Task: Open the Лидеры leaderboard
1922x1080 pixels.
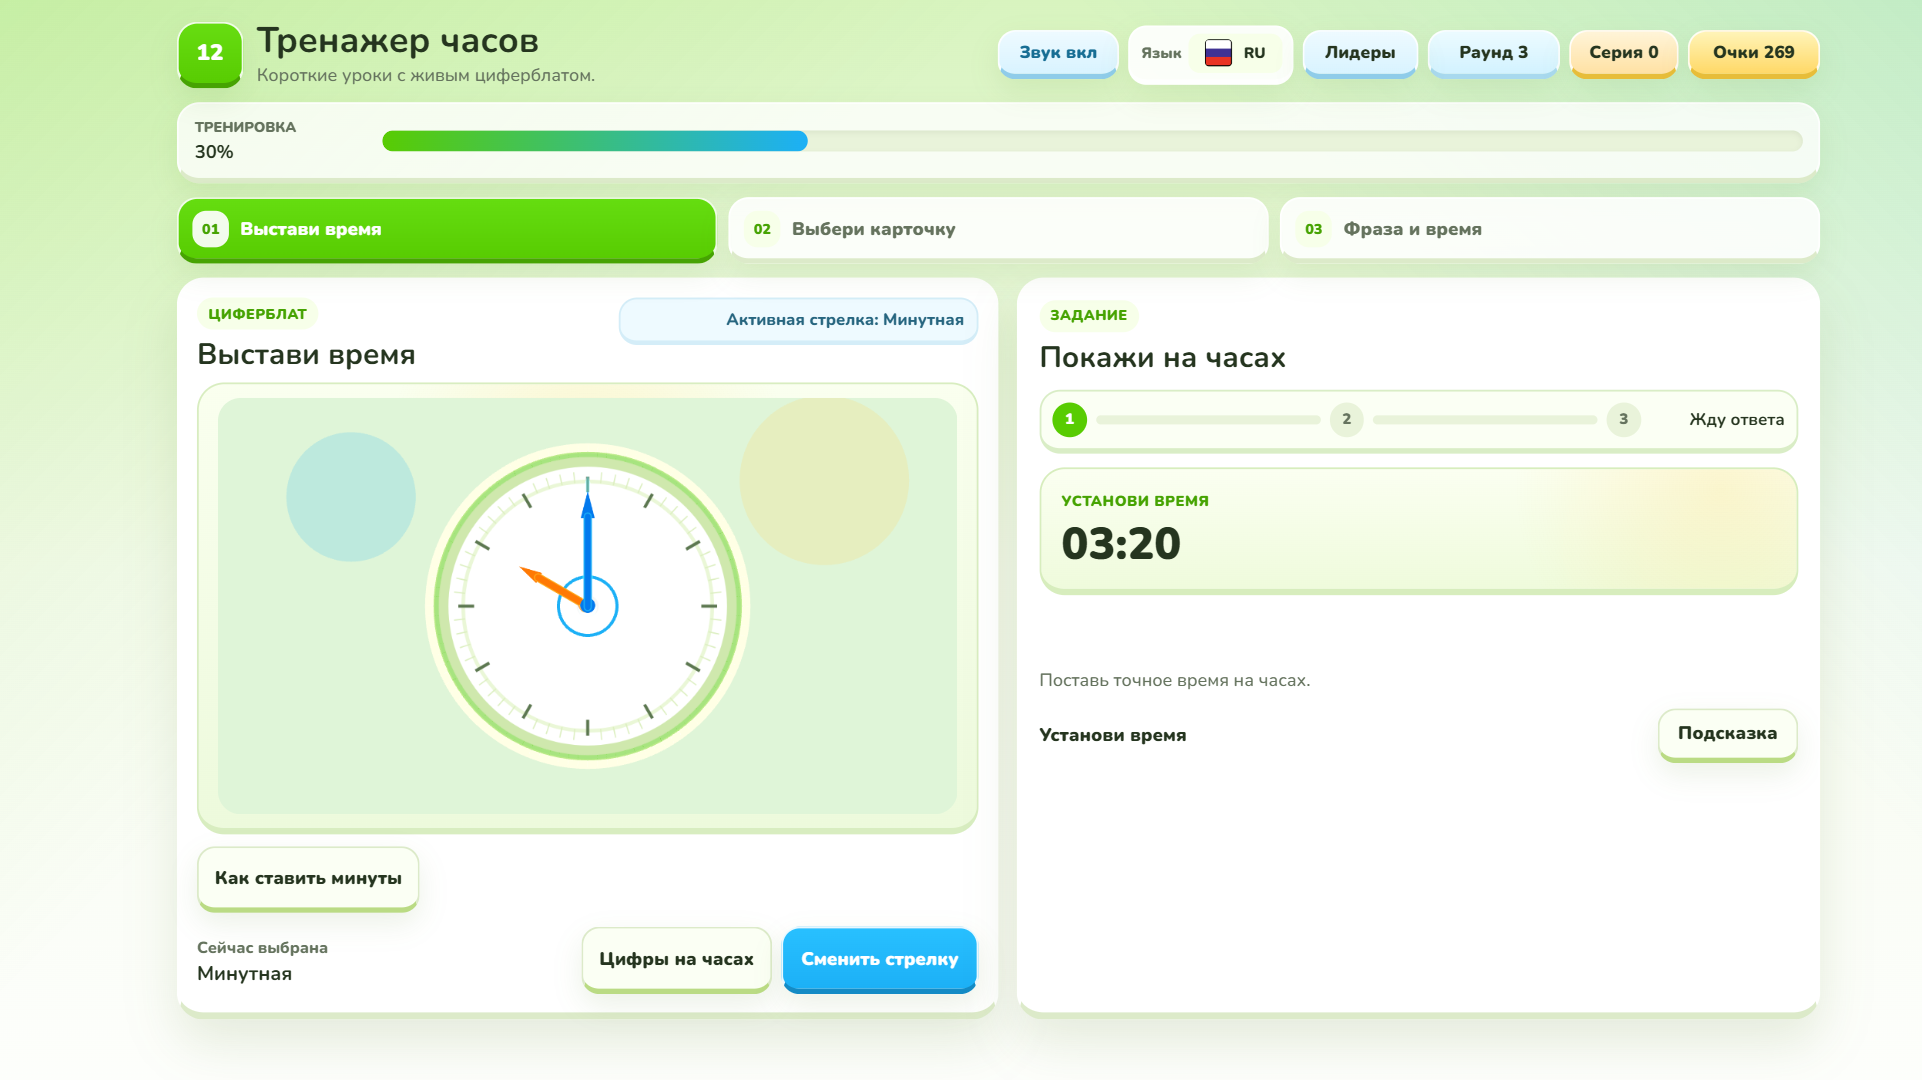Action: [x=1360, y=53]
